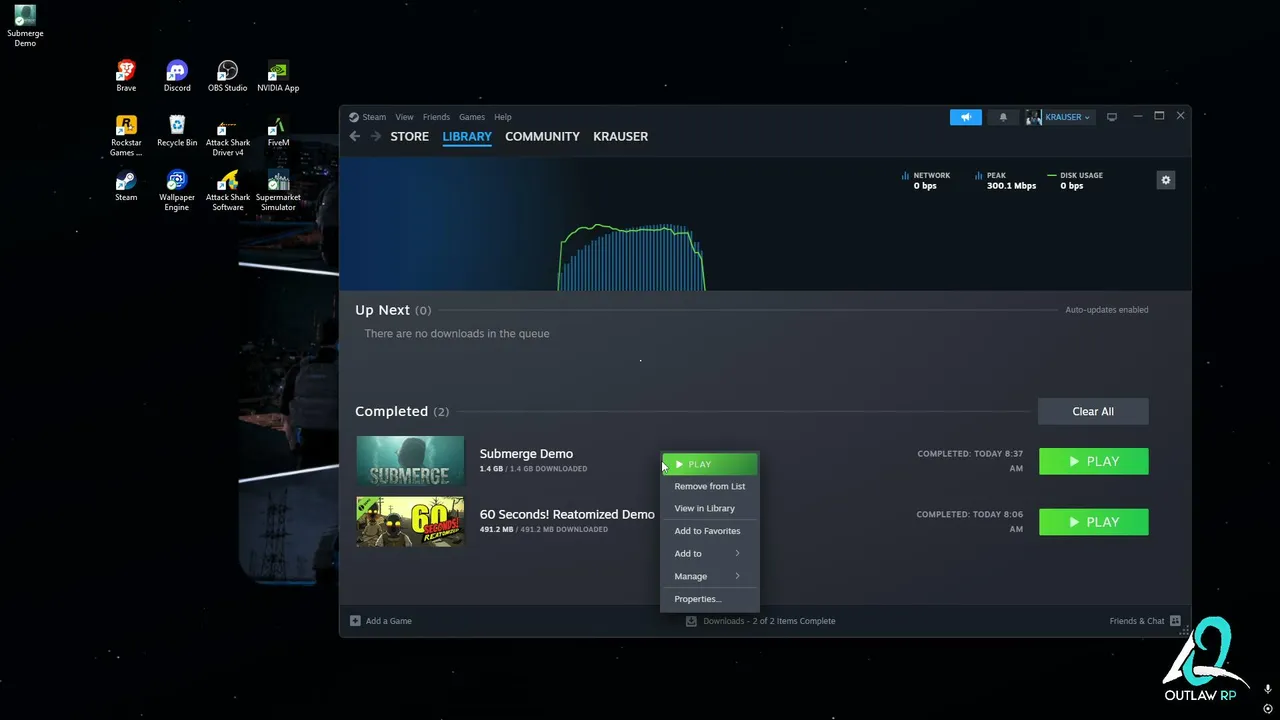Screen dimensions: 1280x720
Task: Open the Brave desktop shortcut
Action: pos(126,76)
